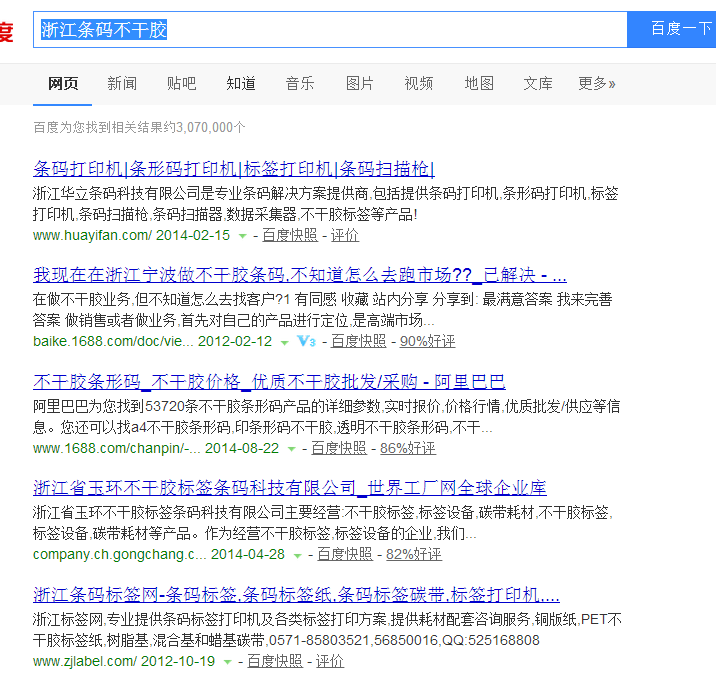716x676 pixels.
Task: Click the search box containing 浙江条码不干胶
Action: (330, 30)
